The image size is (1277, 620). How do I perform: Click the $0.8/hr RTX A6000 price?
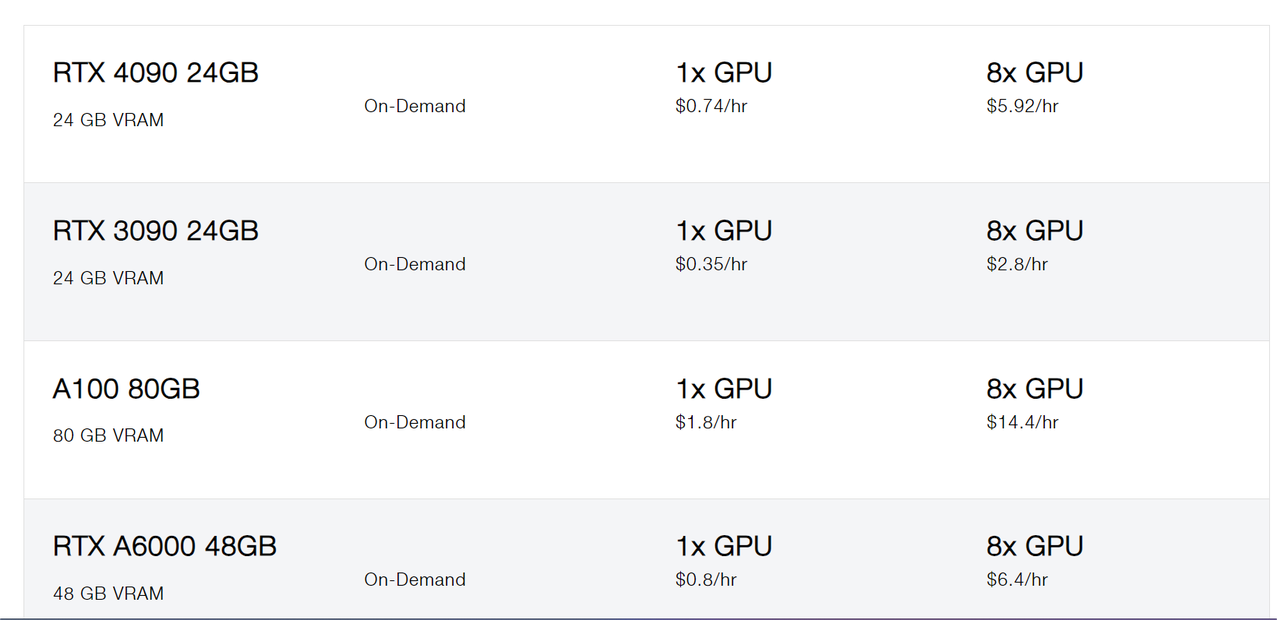click(706, 580)
